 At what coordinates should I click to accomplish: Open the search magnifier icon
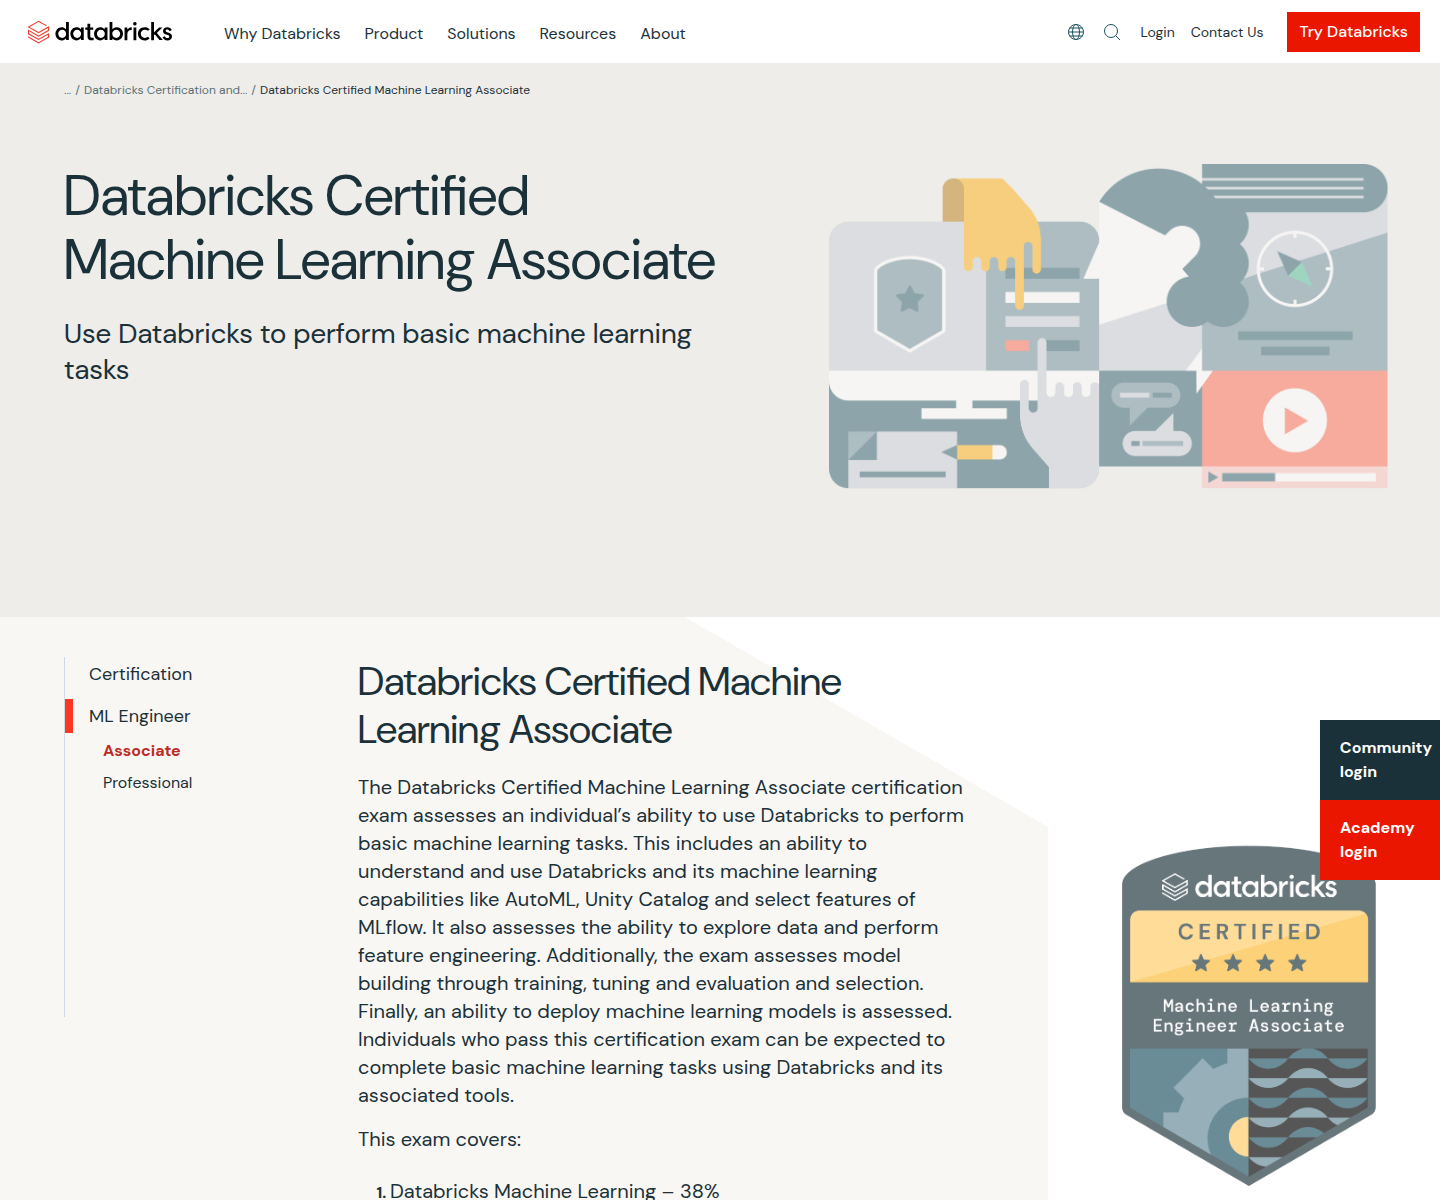[1112, 32]
